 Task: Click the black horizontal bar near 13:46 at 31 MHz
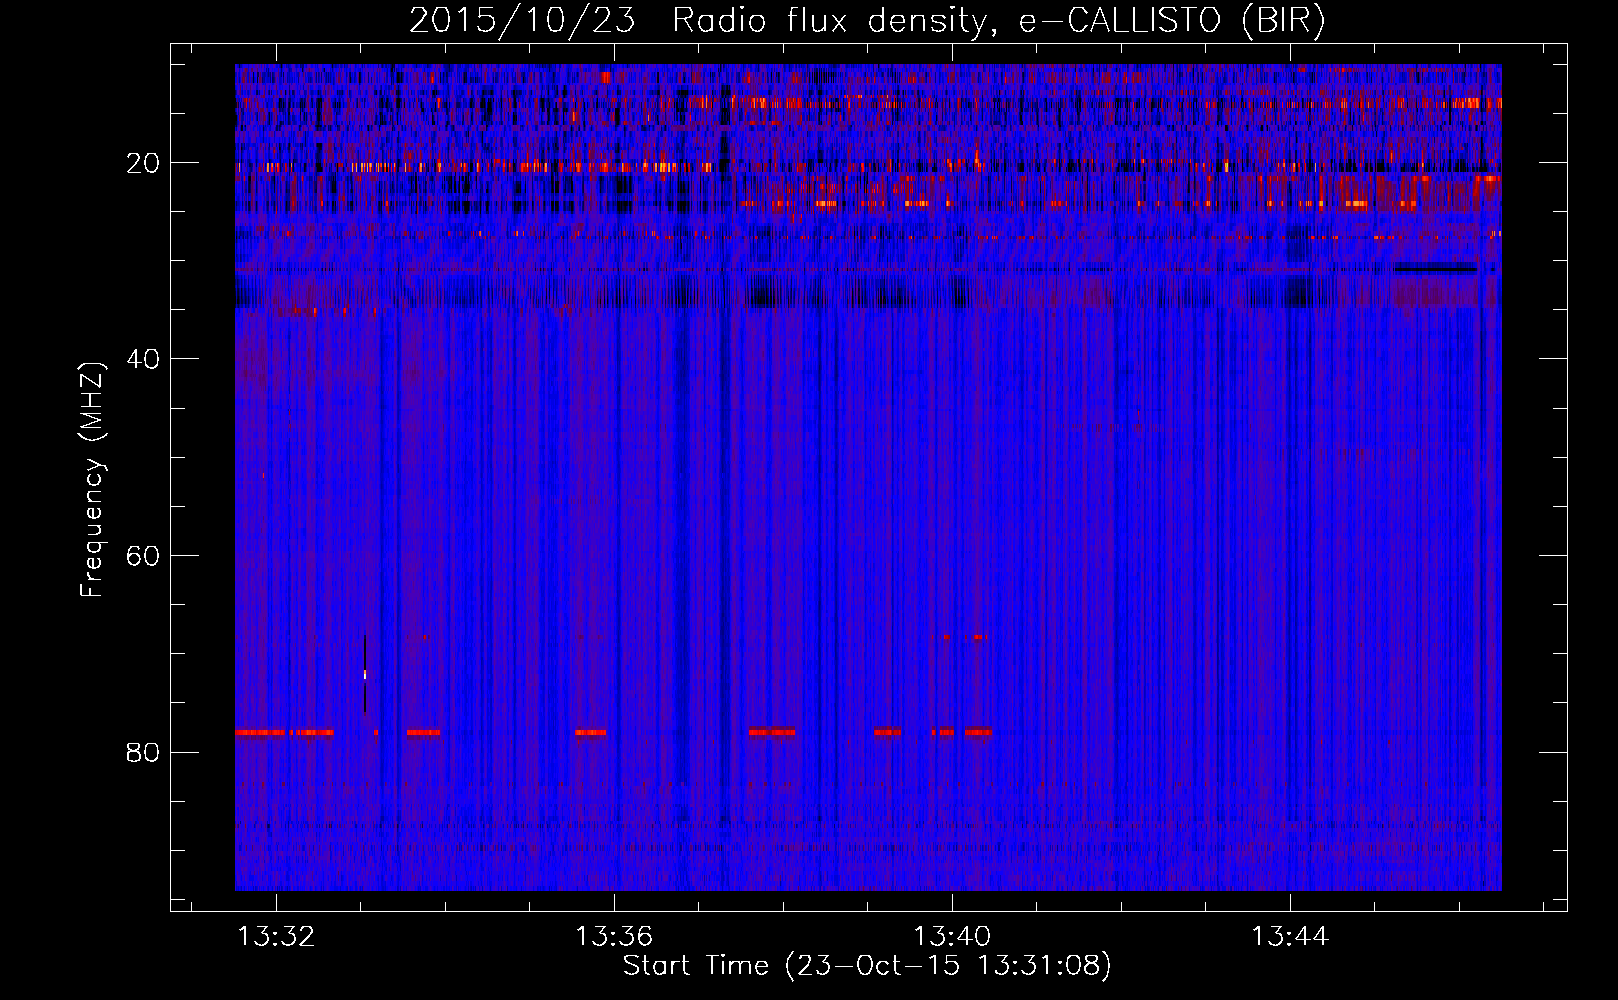(1436, 268)
